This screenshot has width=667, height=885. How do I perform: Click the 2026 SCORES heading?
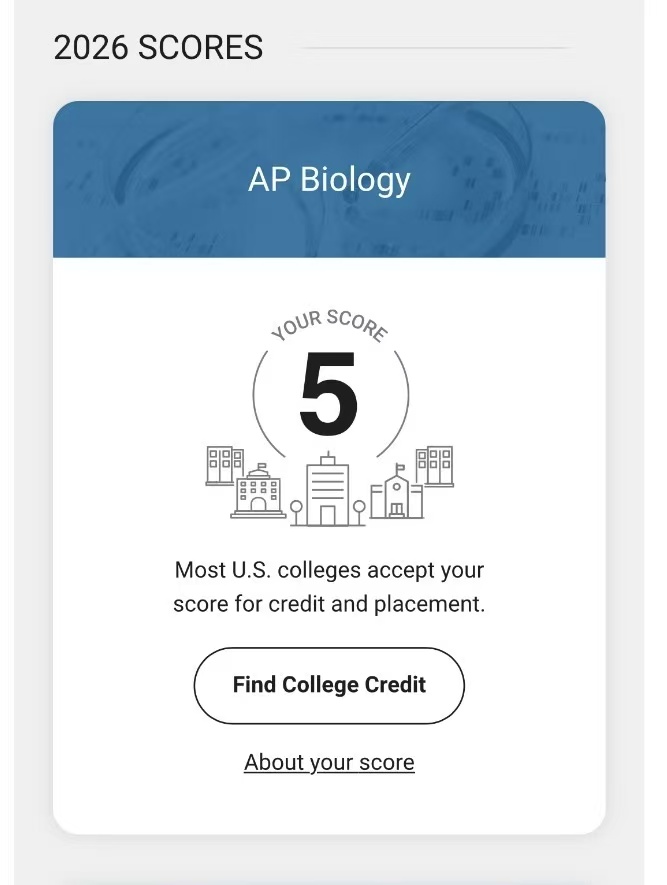click(159, 47)
